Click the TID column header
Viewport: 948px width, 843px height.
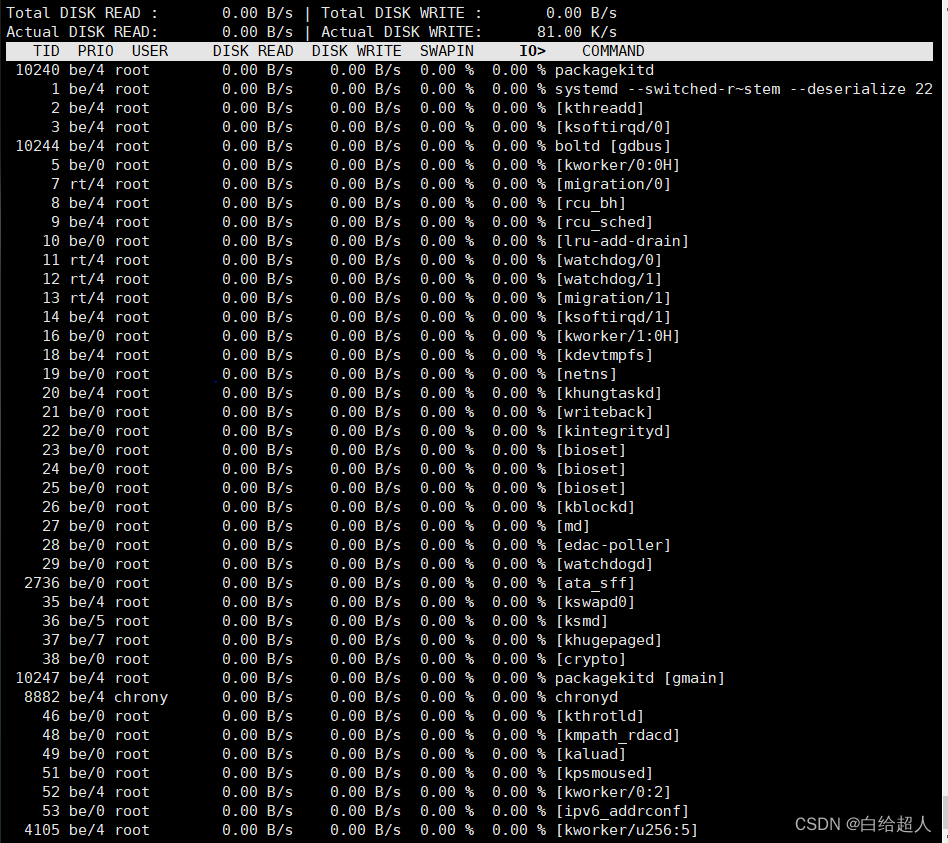[x=46, y=51]
